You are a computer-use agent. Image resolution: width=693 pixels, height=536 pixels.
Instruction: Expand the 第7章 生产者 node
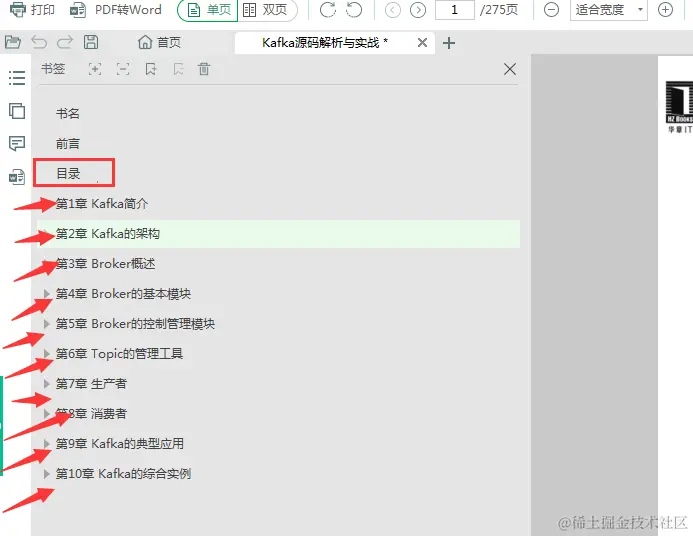point(46,384)
